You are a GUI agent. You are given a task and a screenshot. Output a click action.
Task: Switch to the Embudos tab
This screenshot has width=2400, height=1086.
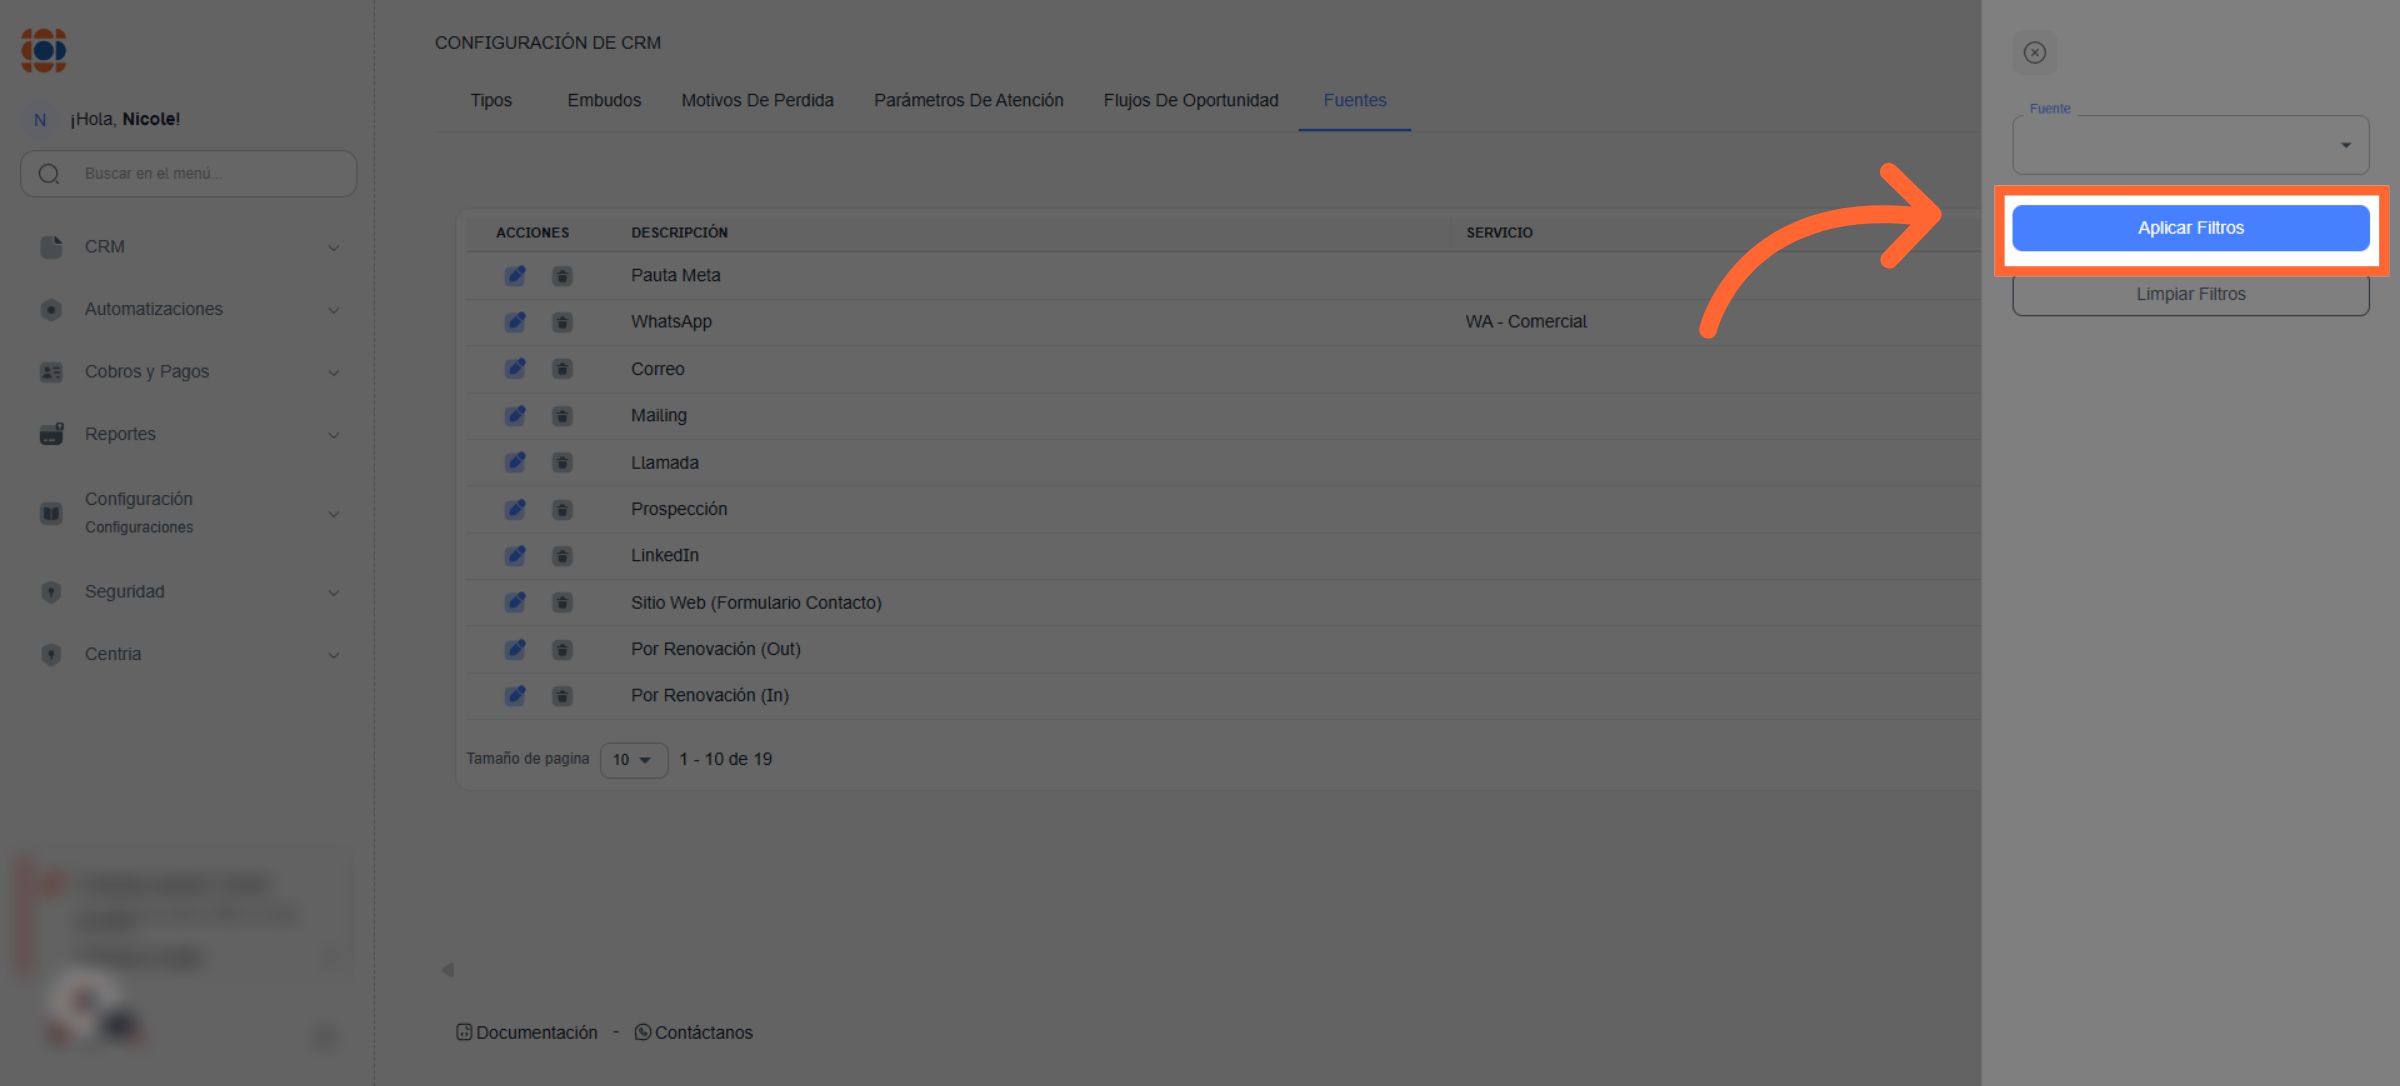pyautogui.click(x=604, y=100)
